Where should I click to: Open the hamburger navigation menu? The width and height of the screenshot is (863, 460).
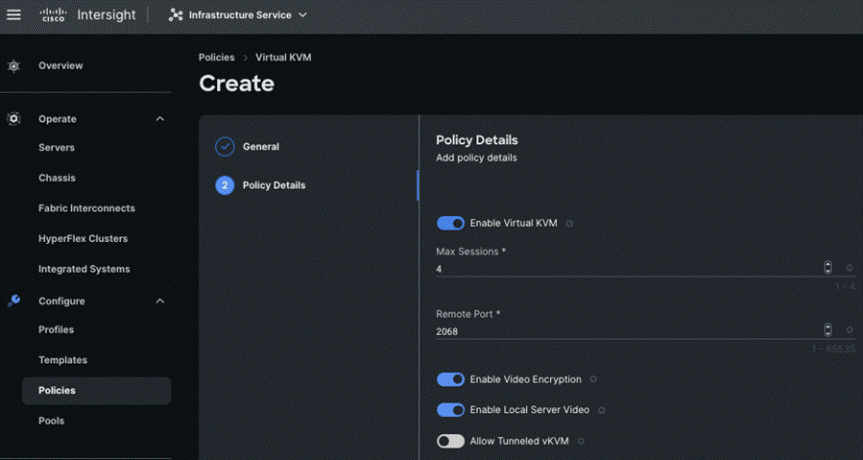14,15
